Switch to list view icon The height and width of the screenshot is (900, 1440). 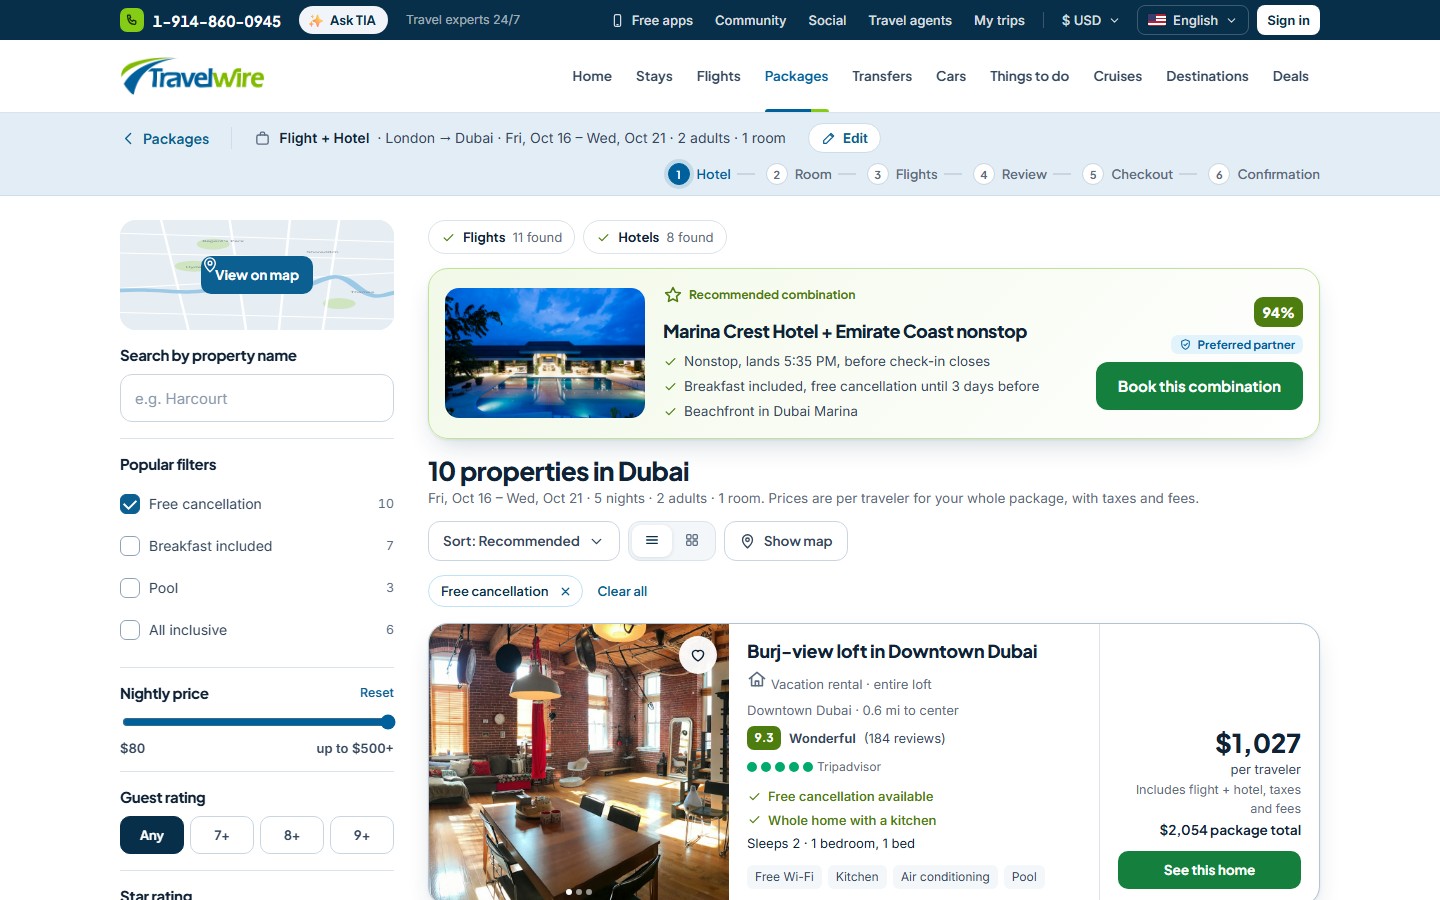pos(652,541)
